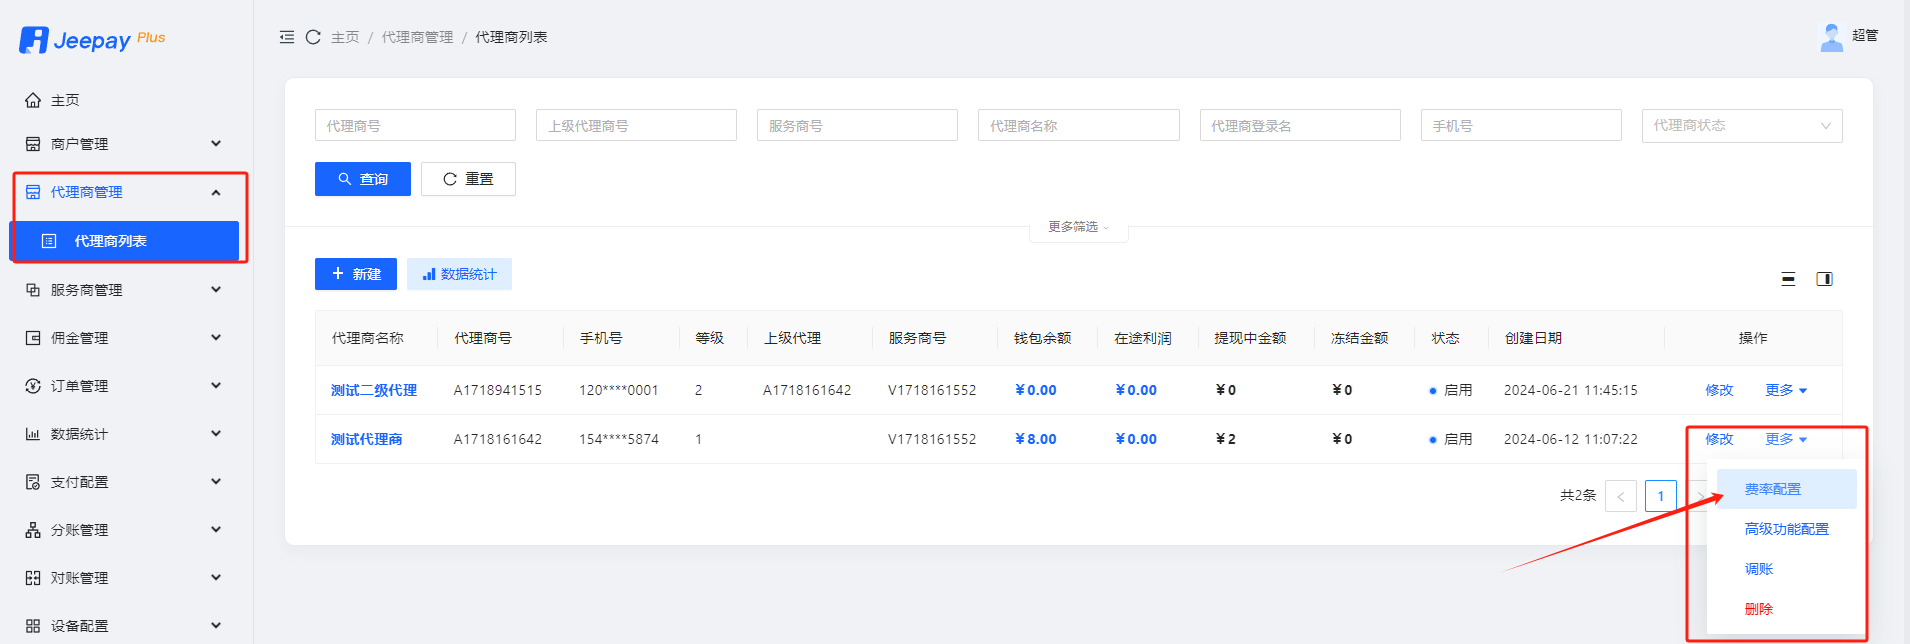Click the sidebar collapse menu icon
This screenshot has height=644, width=1910.
click(287, 37)
